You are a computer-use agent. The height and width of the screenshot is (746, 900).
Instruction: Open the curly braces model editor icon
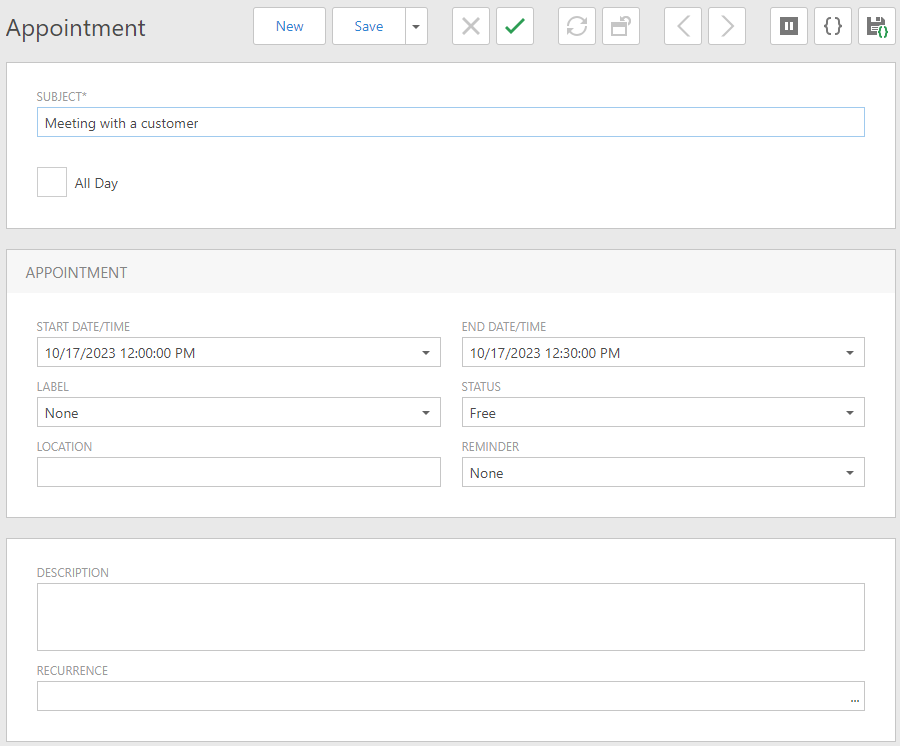(833, 26)
